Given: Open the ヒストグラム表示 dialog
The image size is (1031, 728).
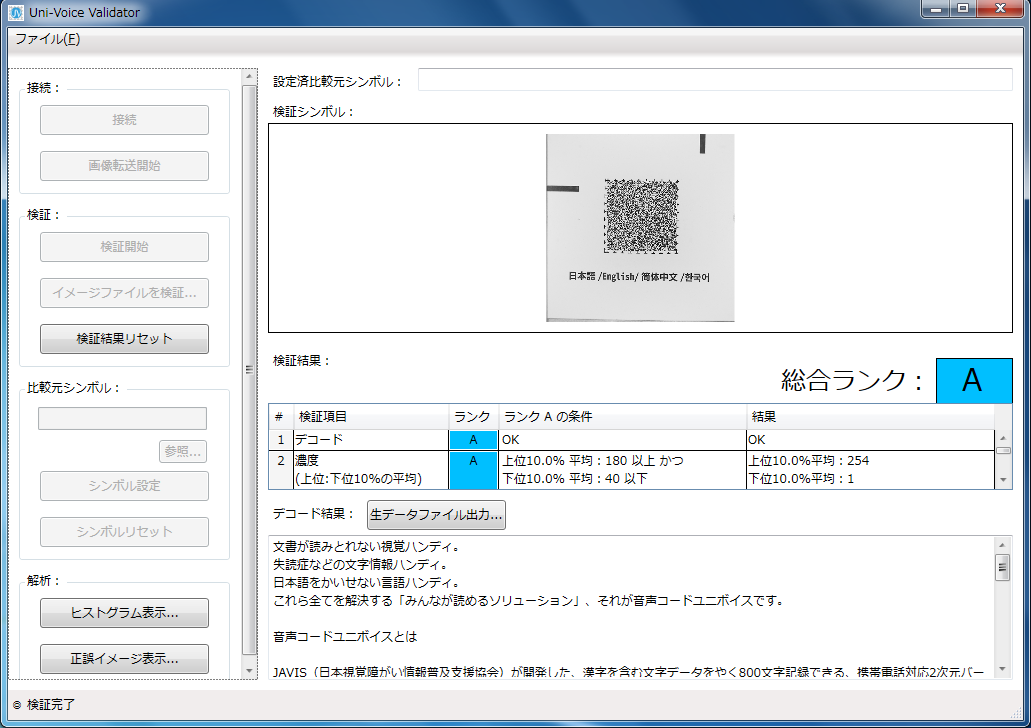Looking at the screenshot, I should pos(123,613).
